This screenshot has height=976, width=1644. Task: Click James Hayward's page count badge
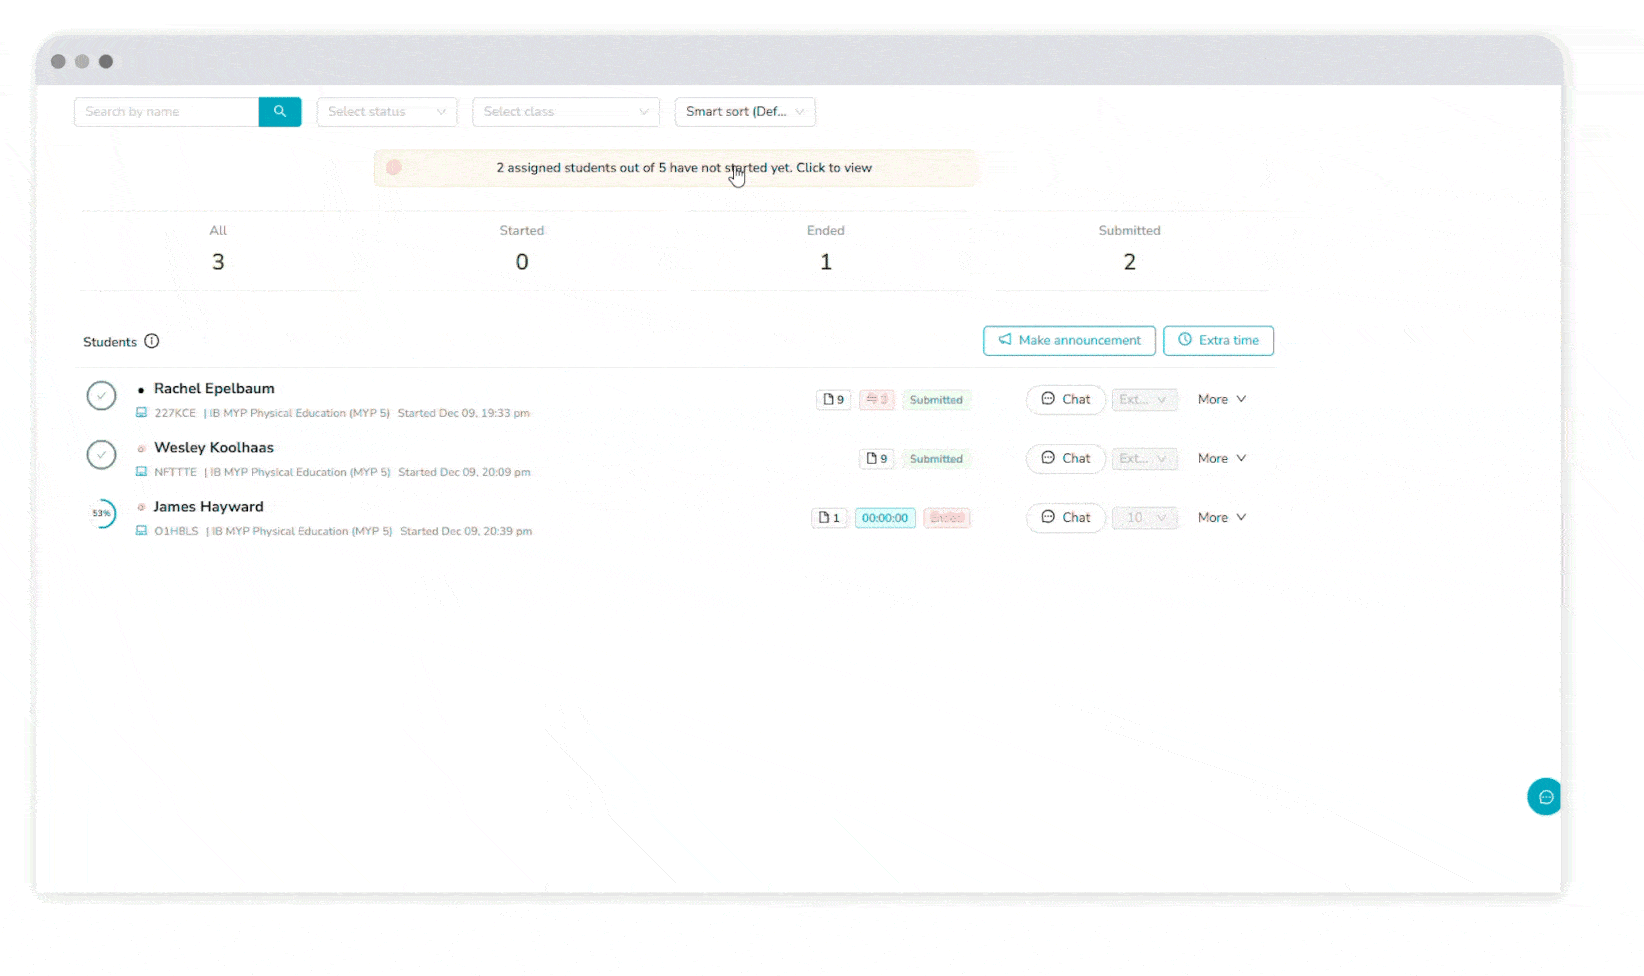(829, 518)
